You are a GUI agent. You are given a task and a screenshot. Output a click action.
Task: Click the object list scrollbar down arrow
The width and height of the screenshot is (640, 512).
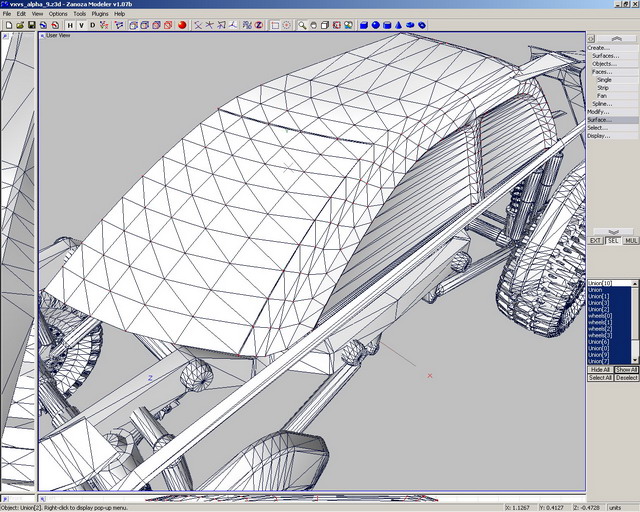[x=634, y=359]
